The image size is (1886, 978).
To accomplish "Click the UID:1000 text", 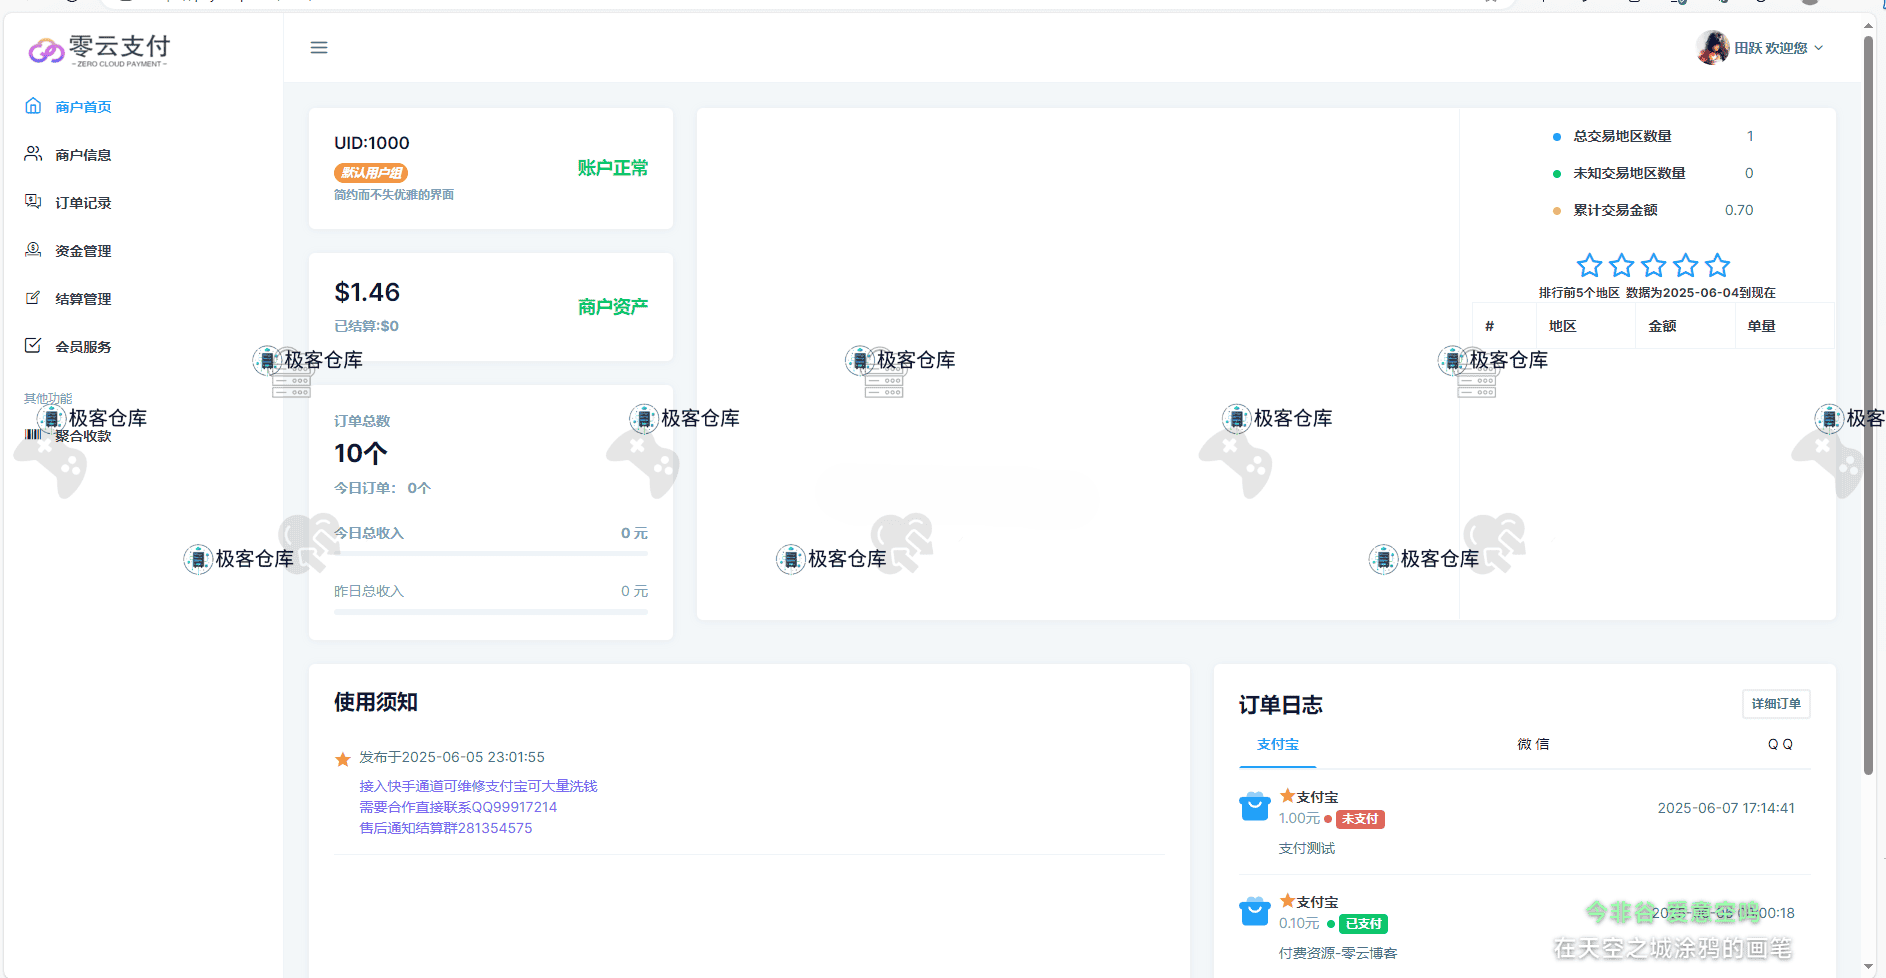I will (372, 143).
